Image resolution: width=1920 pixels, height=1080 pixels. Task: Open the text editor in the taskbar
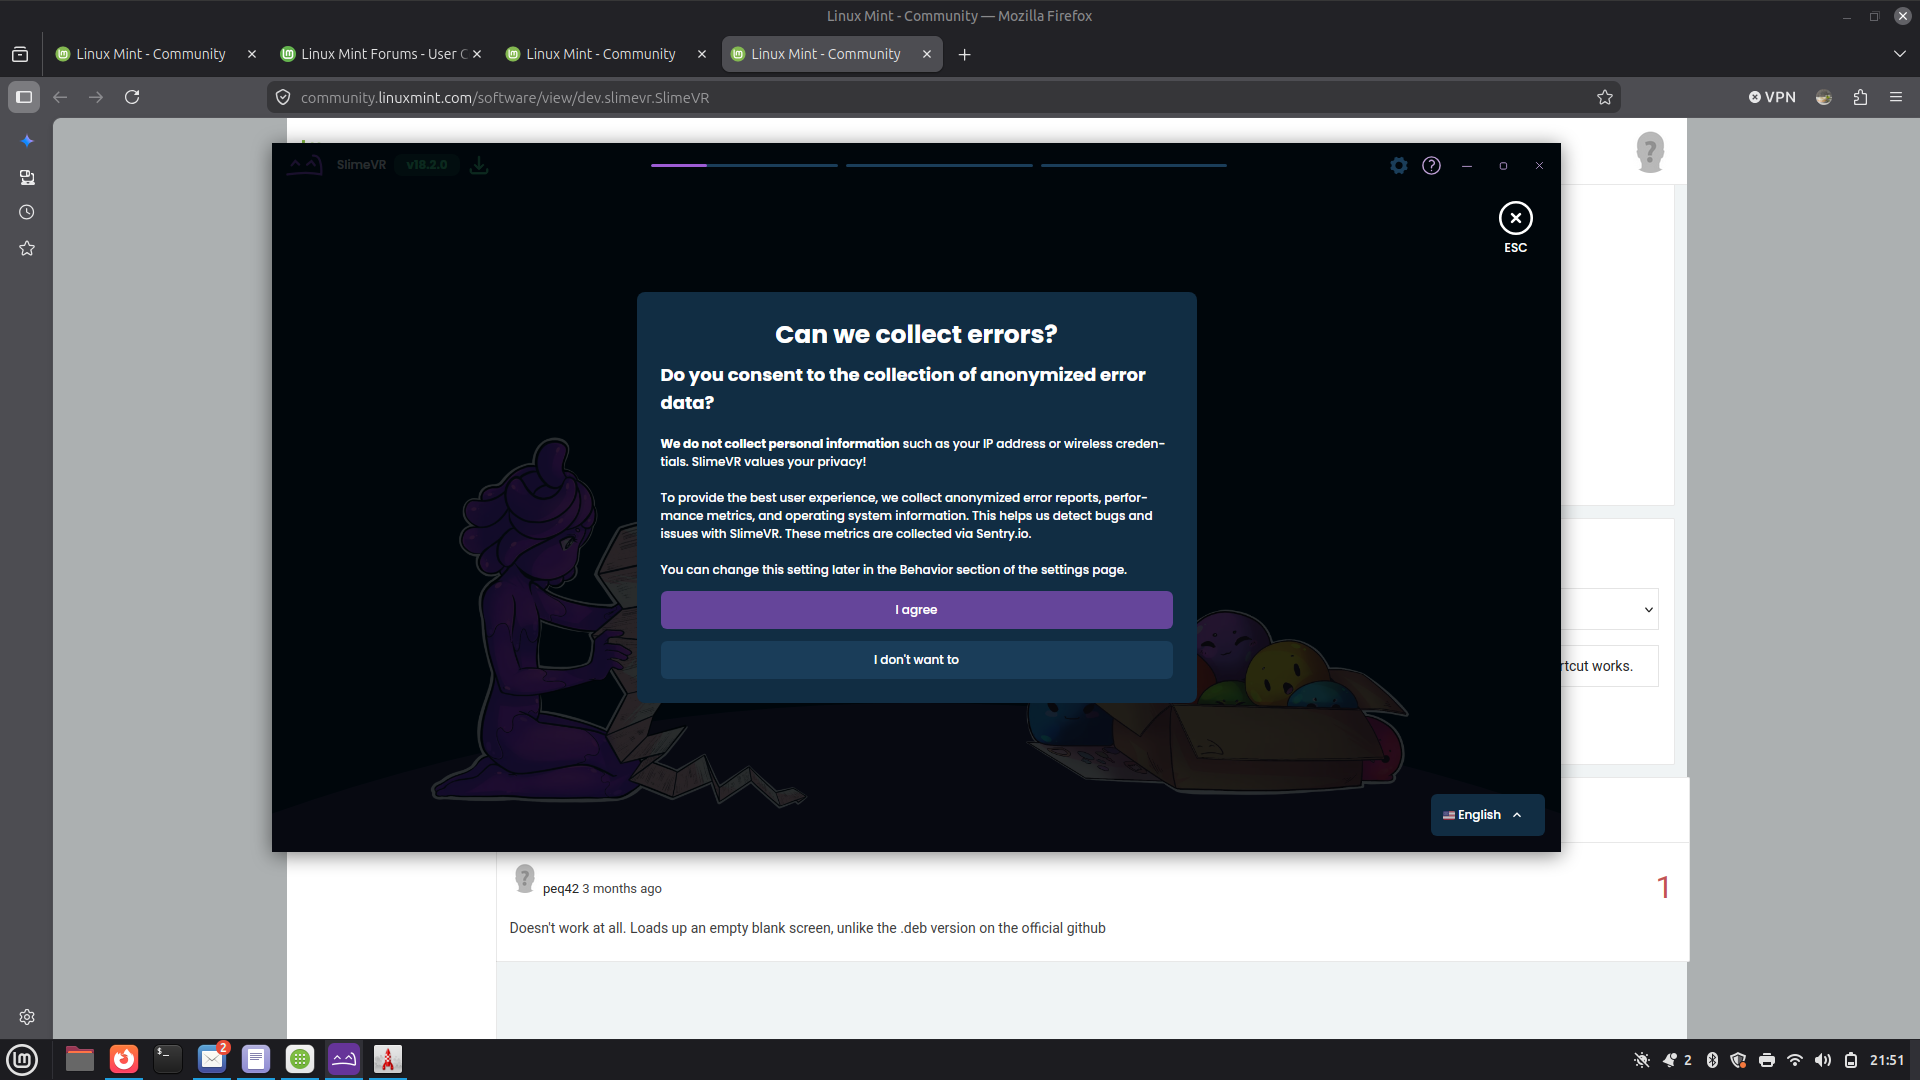[256, 1059]
